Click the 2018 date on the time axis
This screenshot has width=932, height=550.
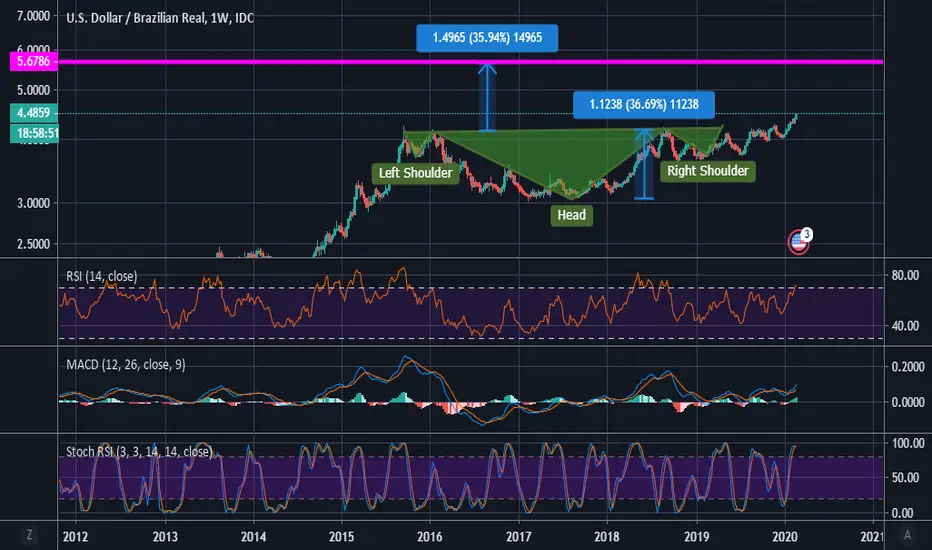pyautogui.click(x=606, y=536)
